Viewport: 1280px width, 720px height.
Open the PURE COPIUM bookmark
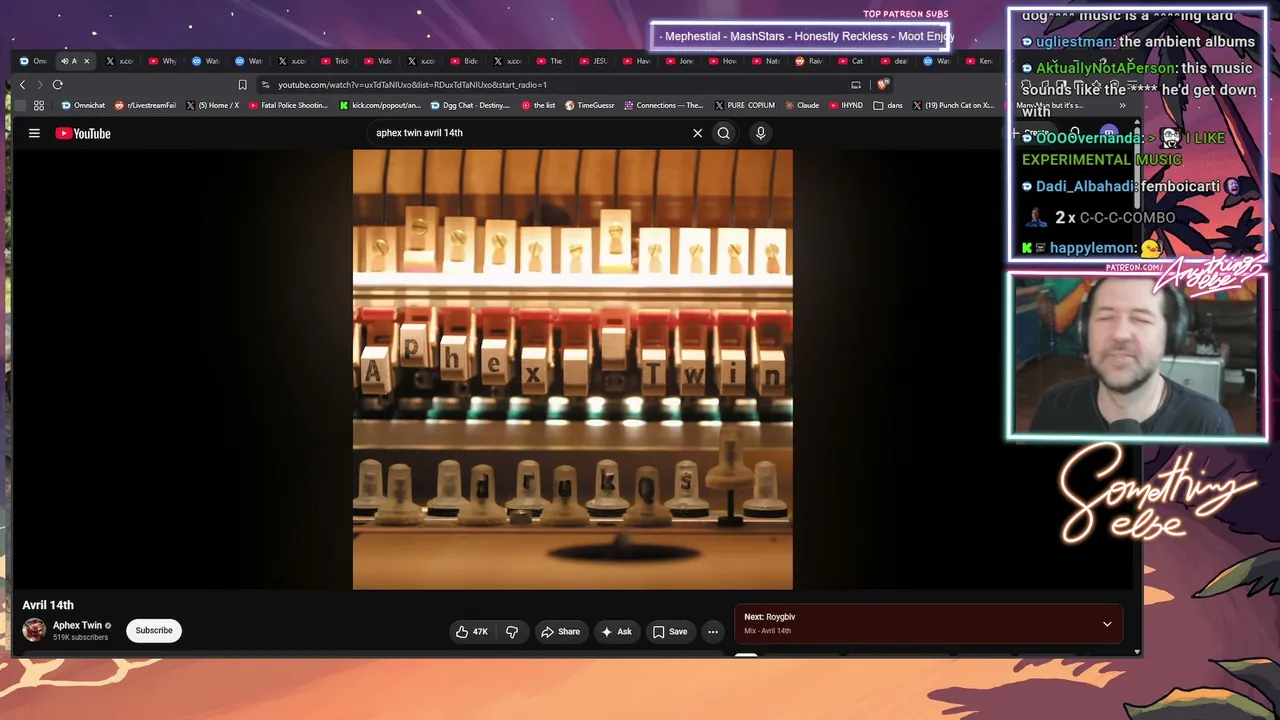(x=744, y=105)
